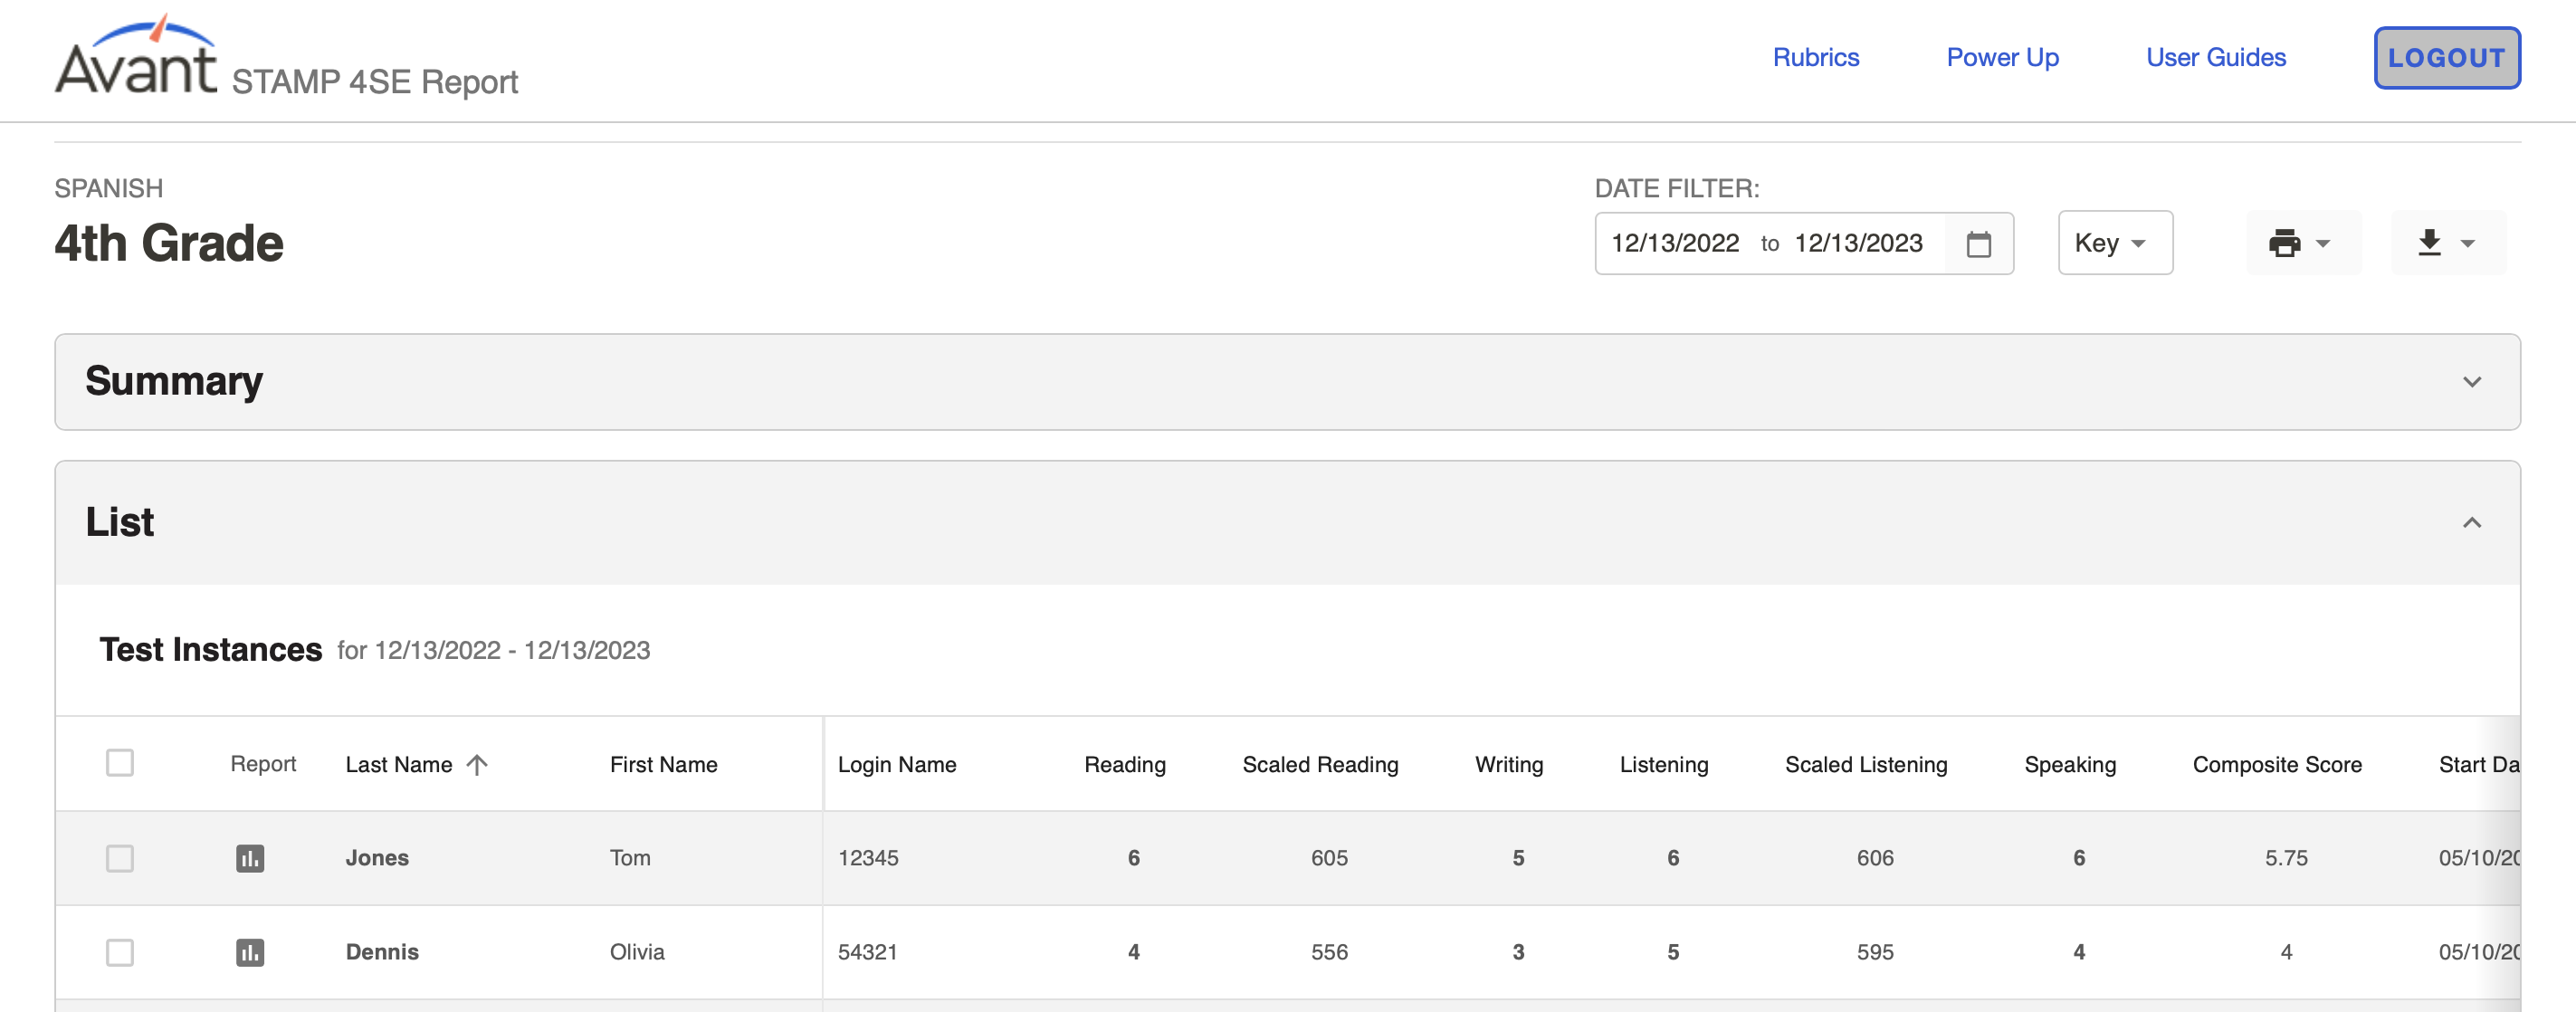
Task: Check the checkbox for Dennis row
Action: tap(120, 952)
